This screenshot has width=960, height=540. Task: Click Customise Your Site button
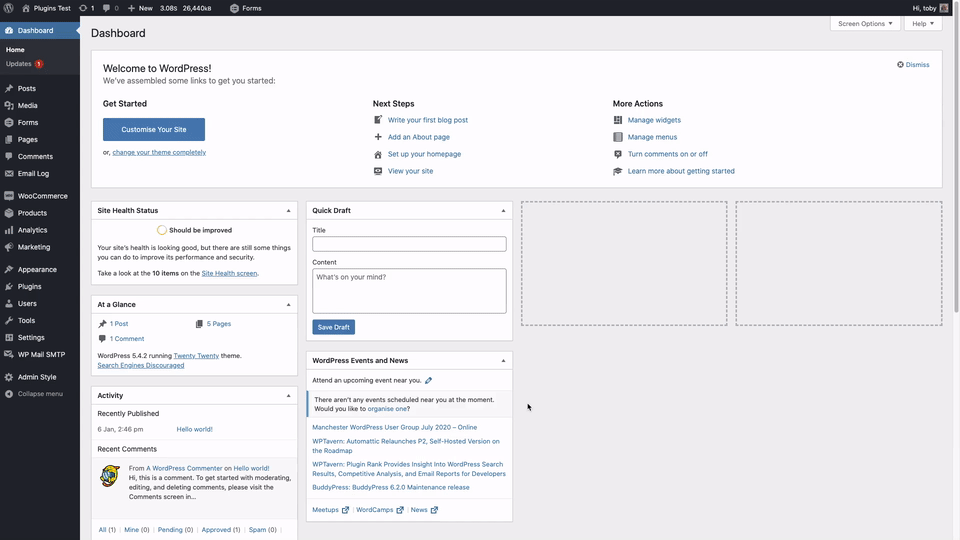154,129
